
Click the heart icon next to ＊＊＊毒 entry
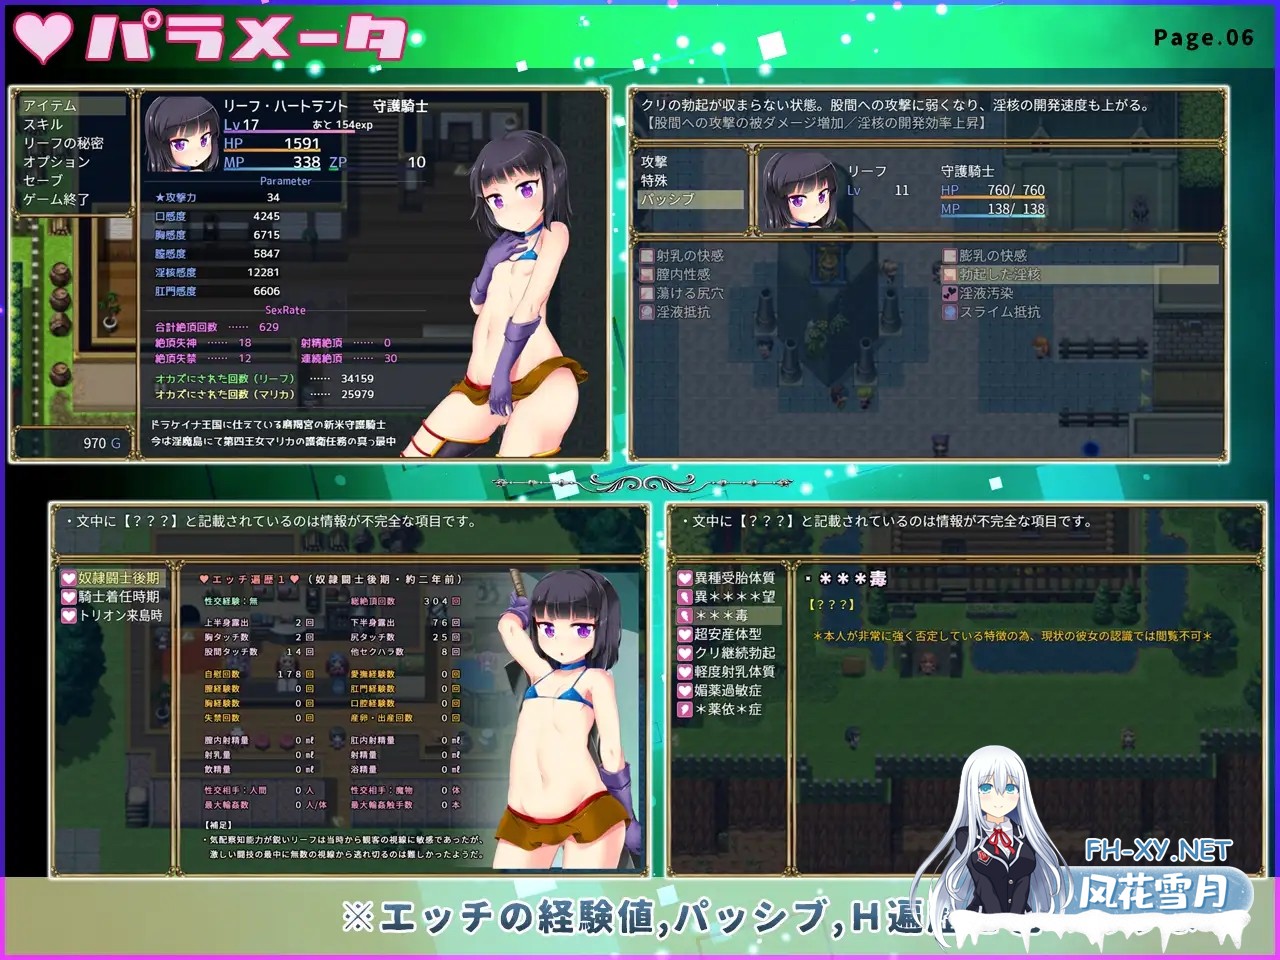pos(685,616)
